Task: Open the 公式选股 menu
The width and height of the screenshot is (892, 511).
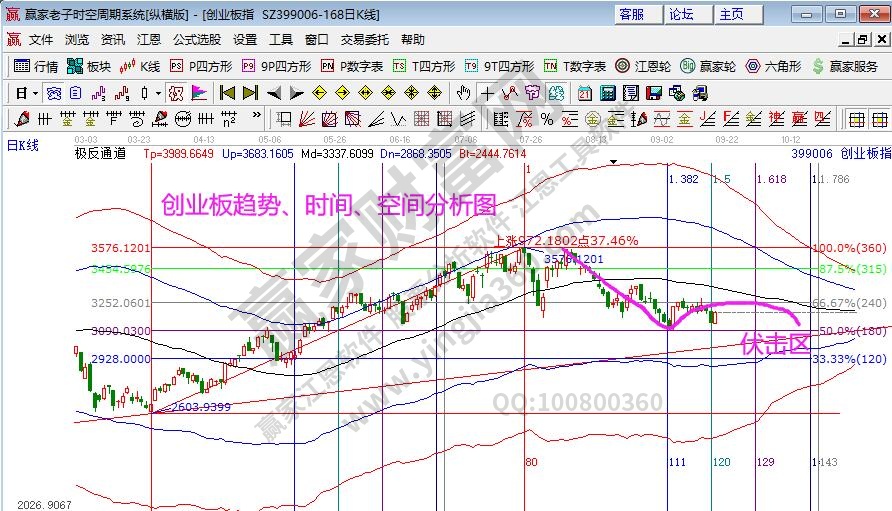Action: click(197, 40)
